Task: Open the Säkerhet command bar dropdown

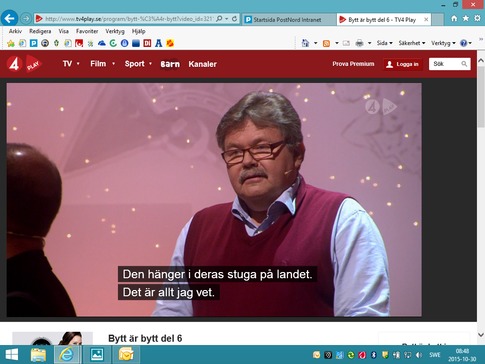Action: click(x=412, y=43)
